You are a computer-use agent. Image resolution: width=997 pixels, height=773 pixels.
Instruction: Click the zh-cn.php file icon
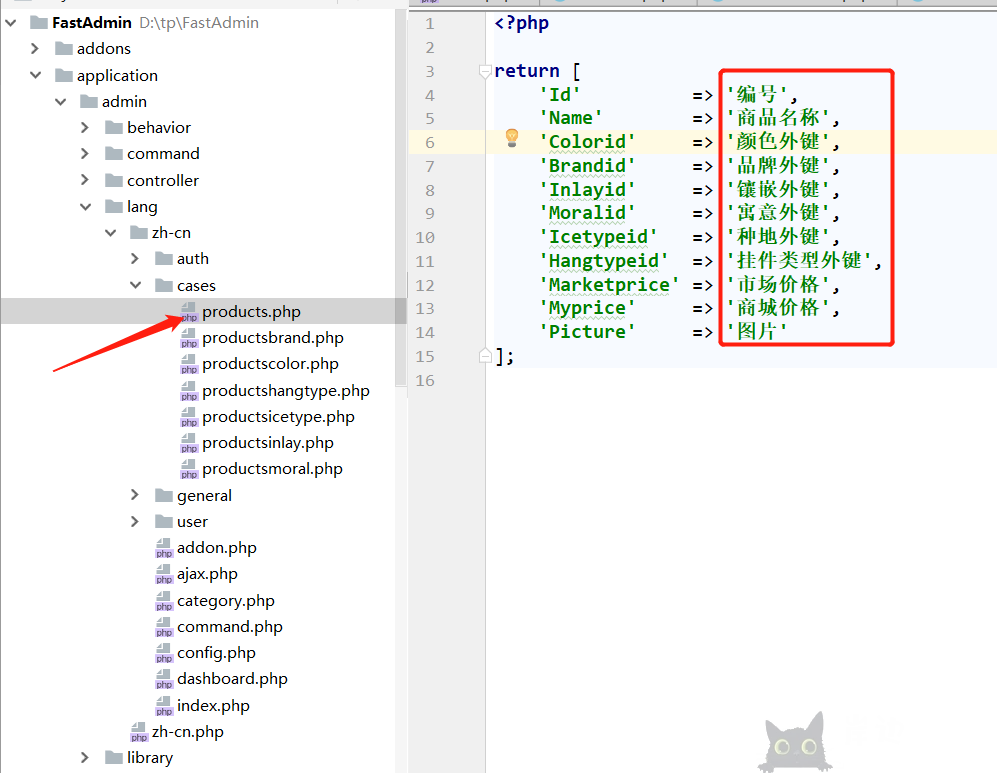point(139,732)
